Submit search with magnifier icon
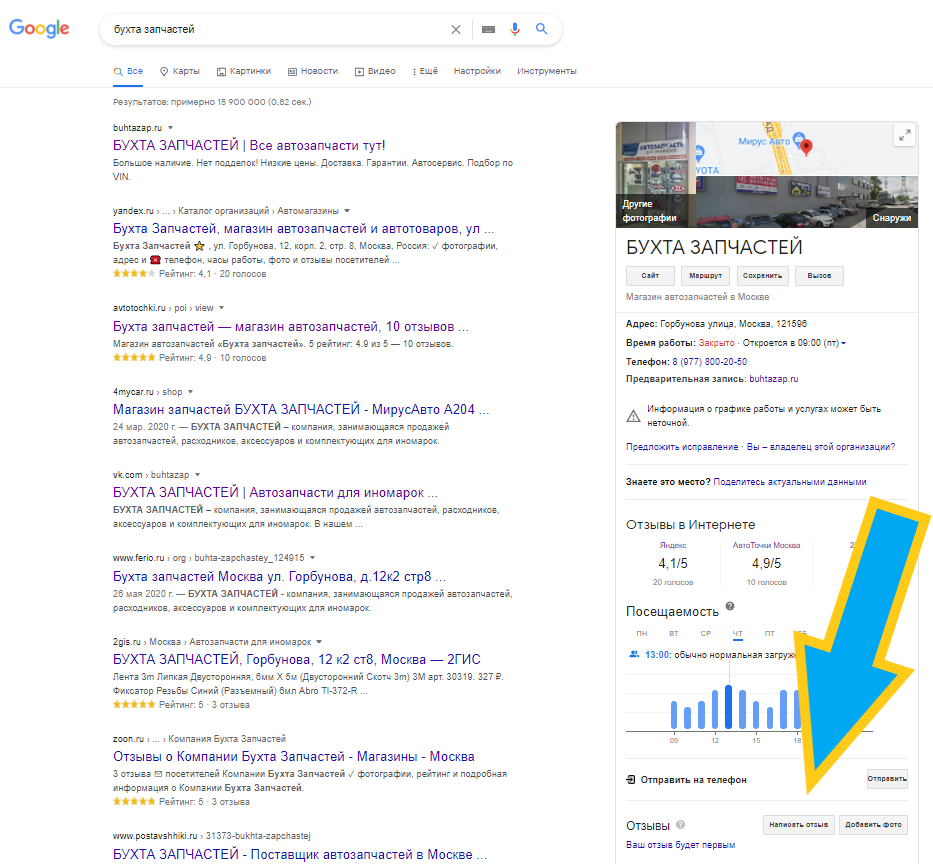Viewport: 933px width, 864px height. (541, 29)
